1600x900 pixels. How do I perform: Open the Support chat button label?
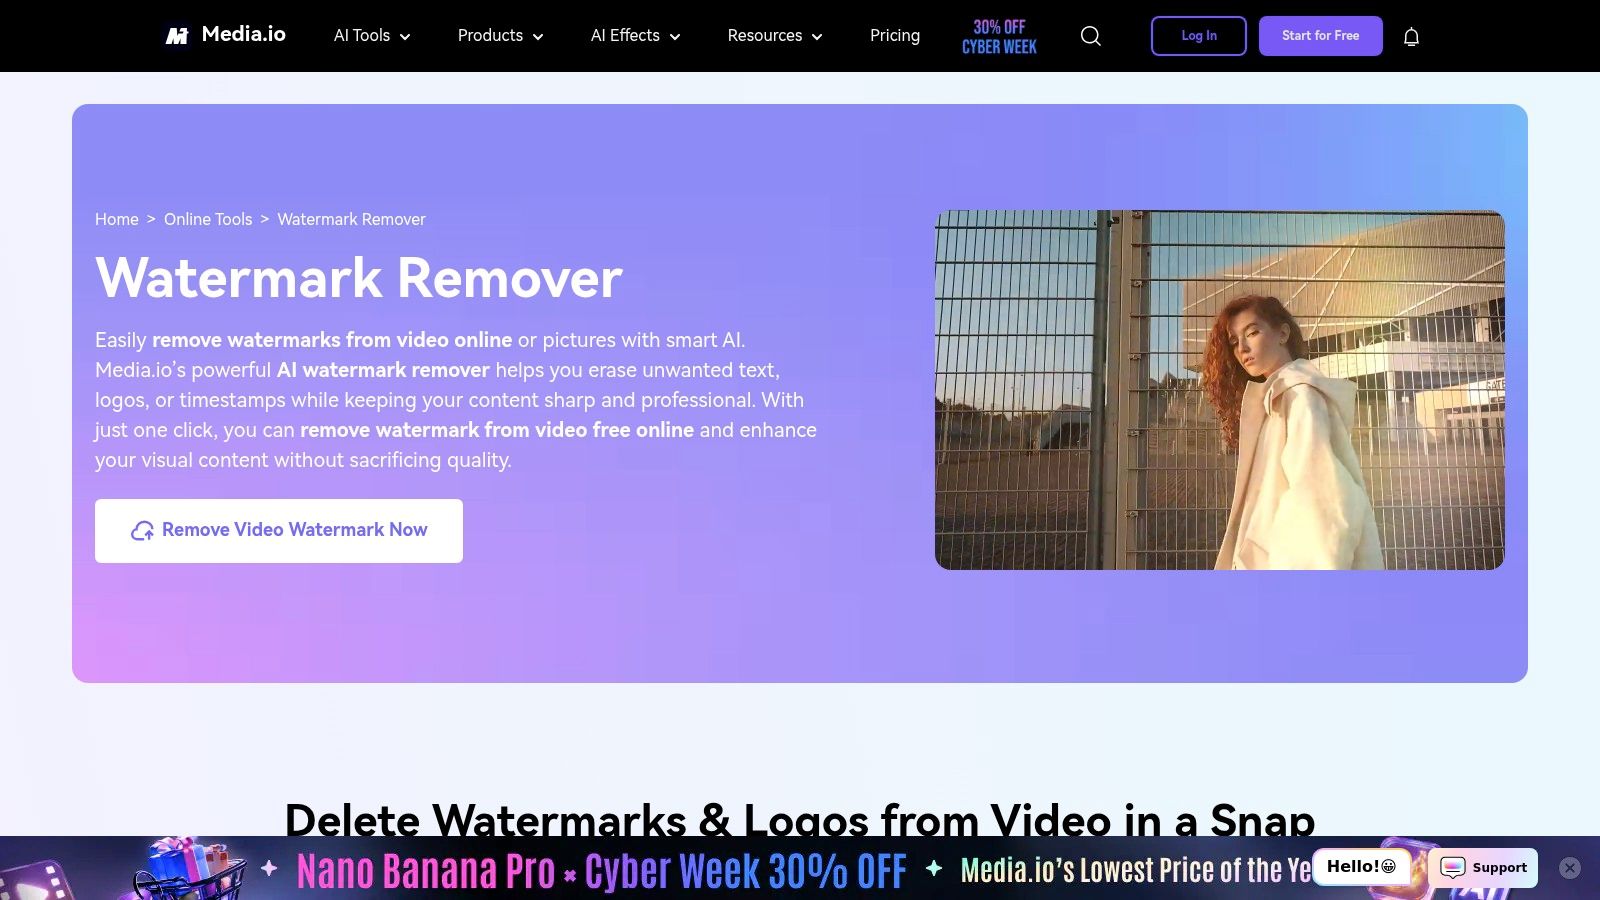pos(1499,868)
